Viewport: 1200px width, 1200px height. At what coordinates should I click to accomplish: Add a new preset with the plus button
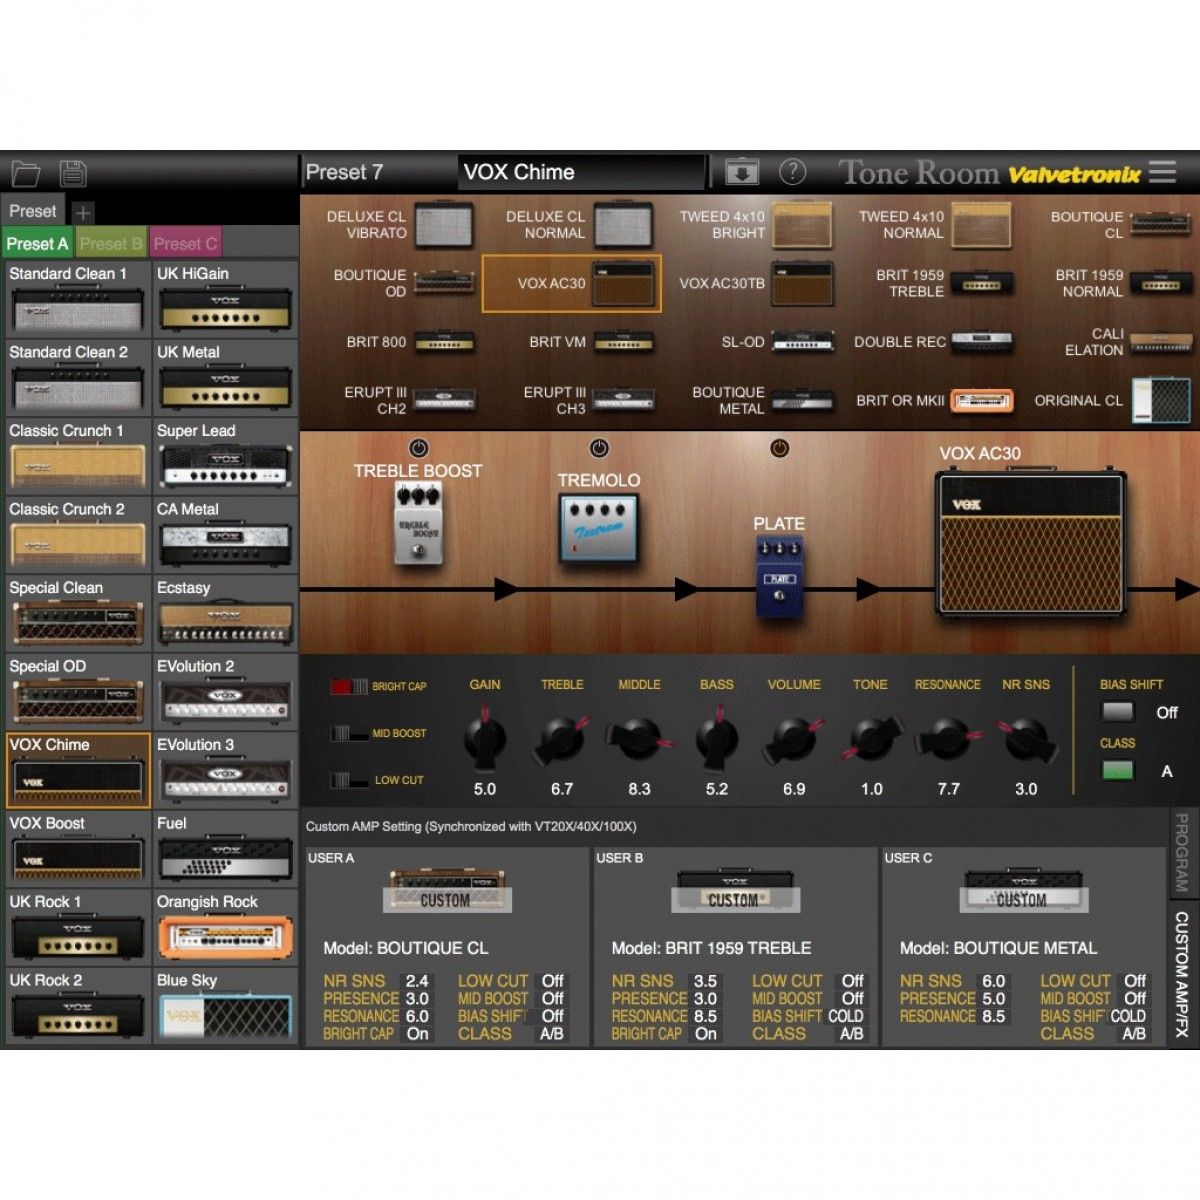[82, 211]
